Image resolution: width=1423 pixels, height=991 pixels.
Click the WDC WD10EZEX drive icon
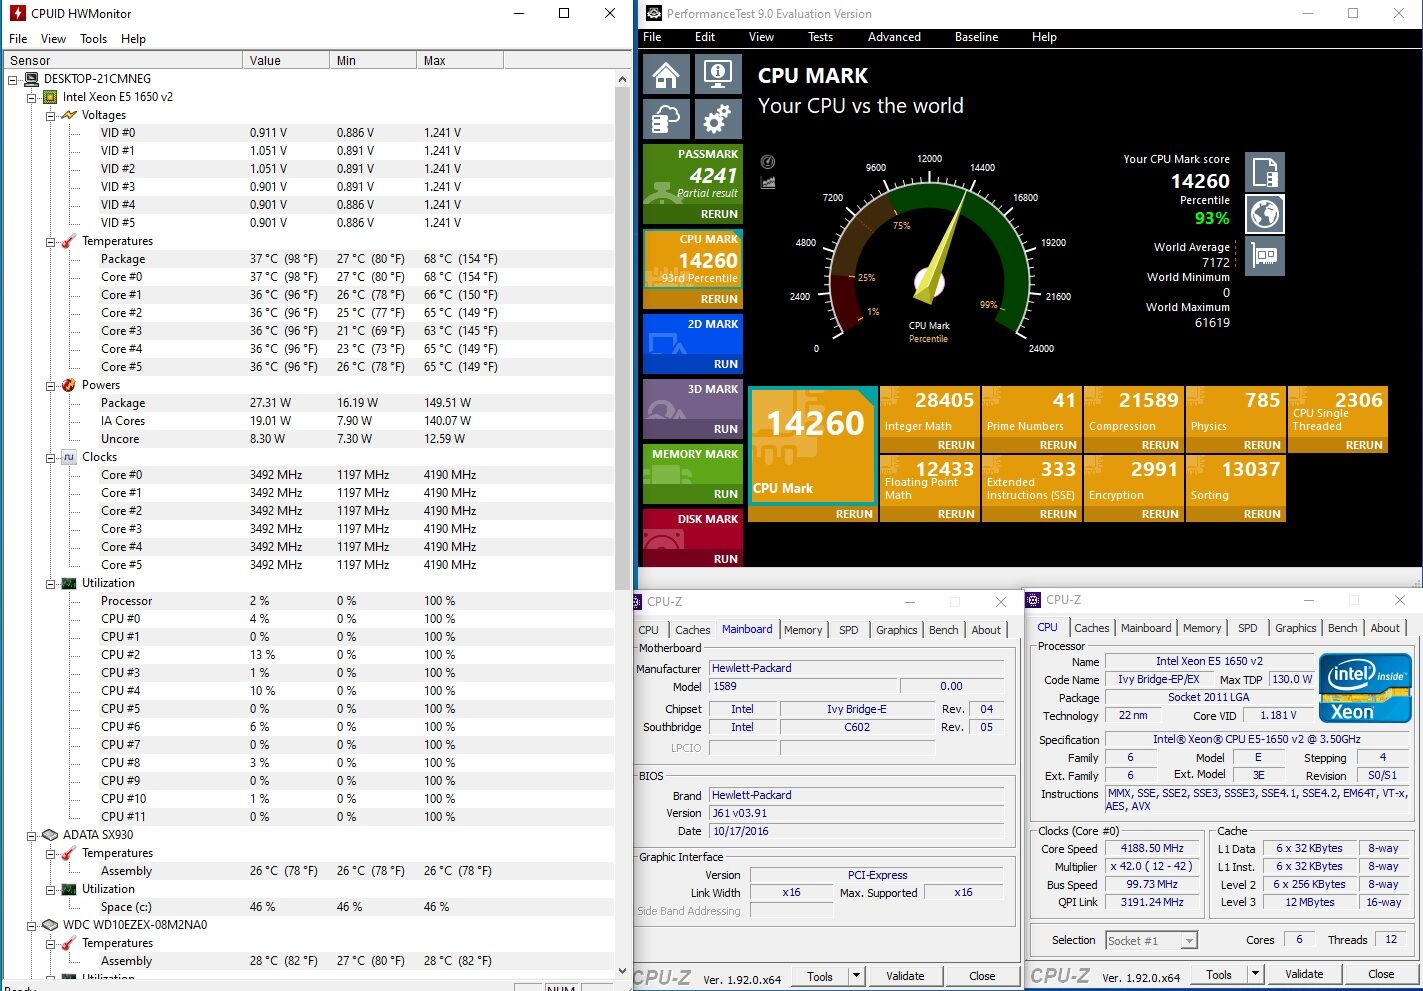point(50,925)
